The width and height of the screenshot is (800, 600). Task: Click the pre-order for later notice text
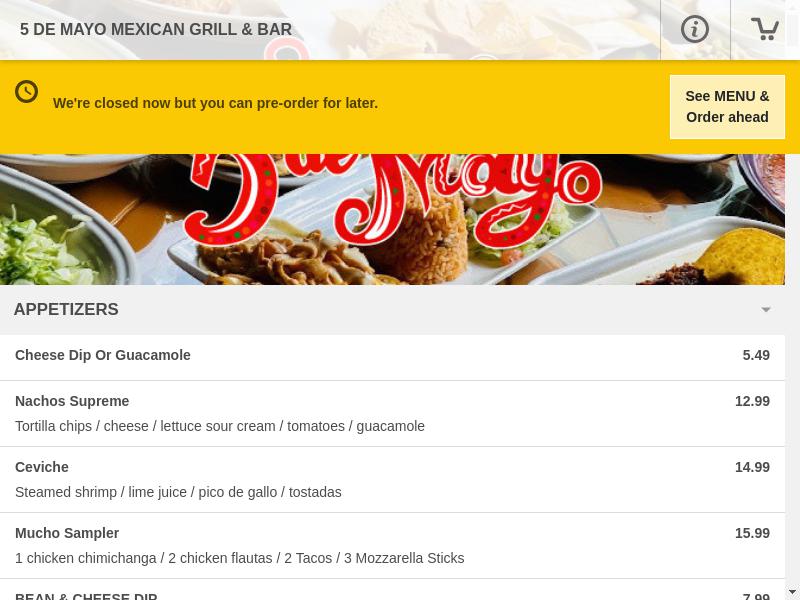pos(215,103)
